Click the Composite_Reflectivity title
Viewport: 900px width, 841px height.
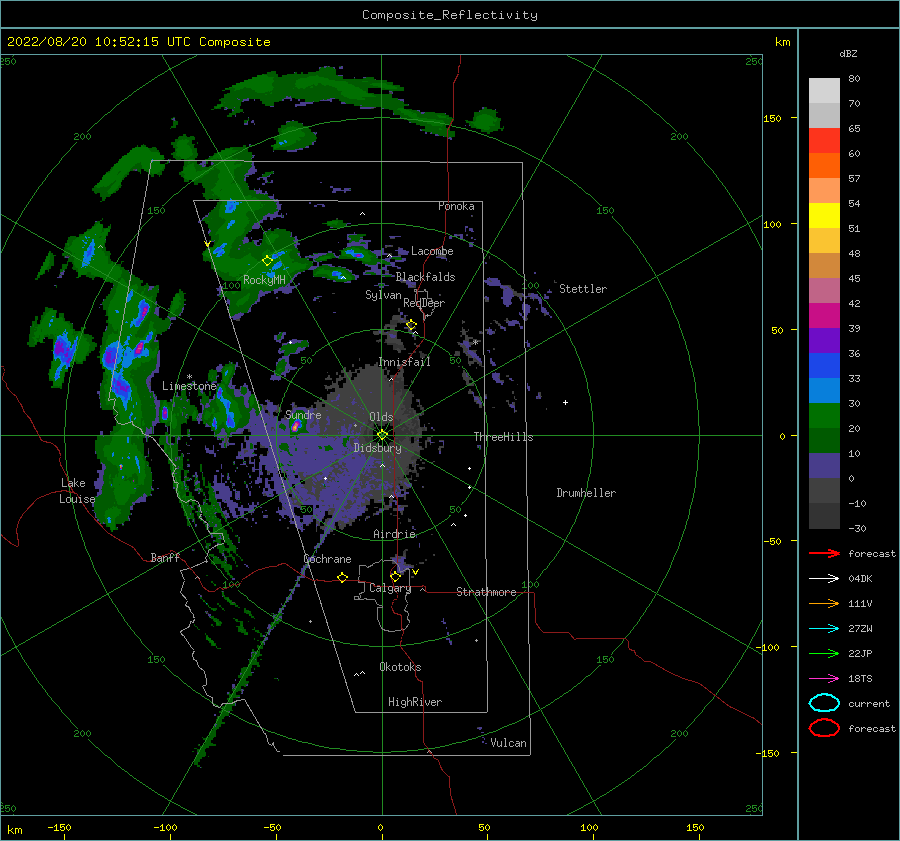(450, 15)
